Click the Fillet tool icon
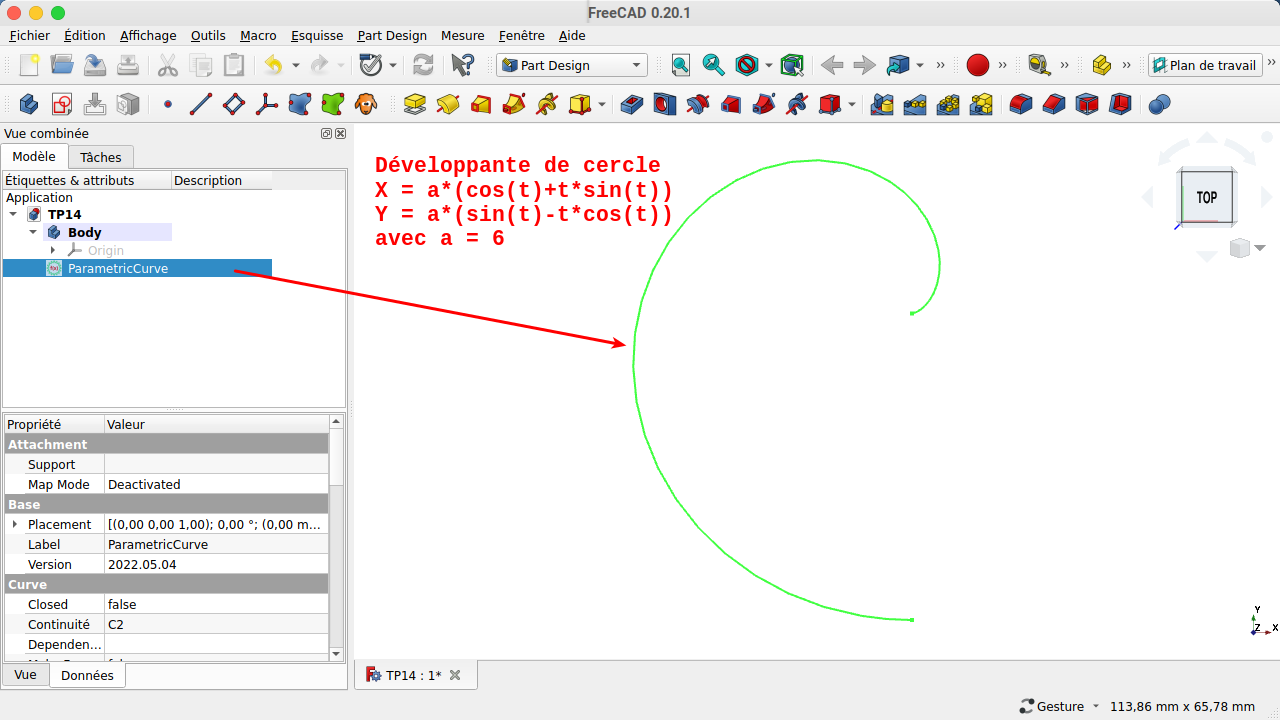Viewport: 1280px width, 720px height. (1020, 104)
